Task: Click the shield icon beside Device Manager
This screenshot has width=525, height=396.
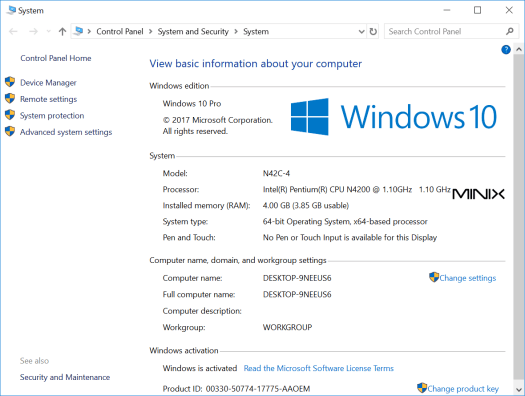Action: 10,82
